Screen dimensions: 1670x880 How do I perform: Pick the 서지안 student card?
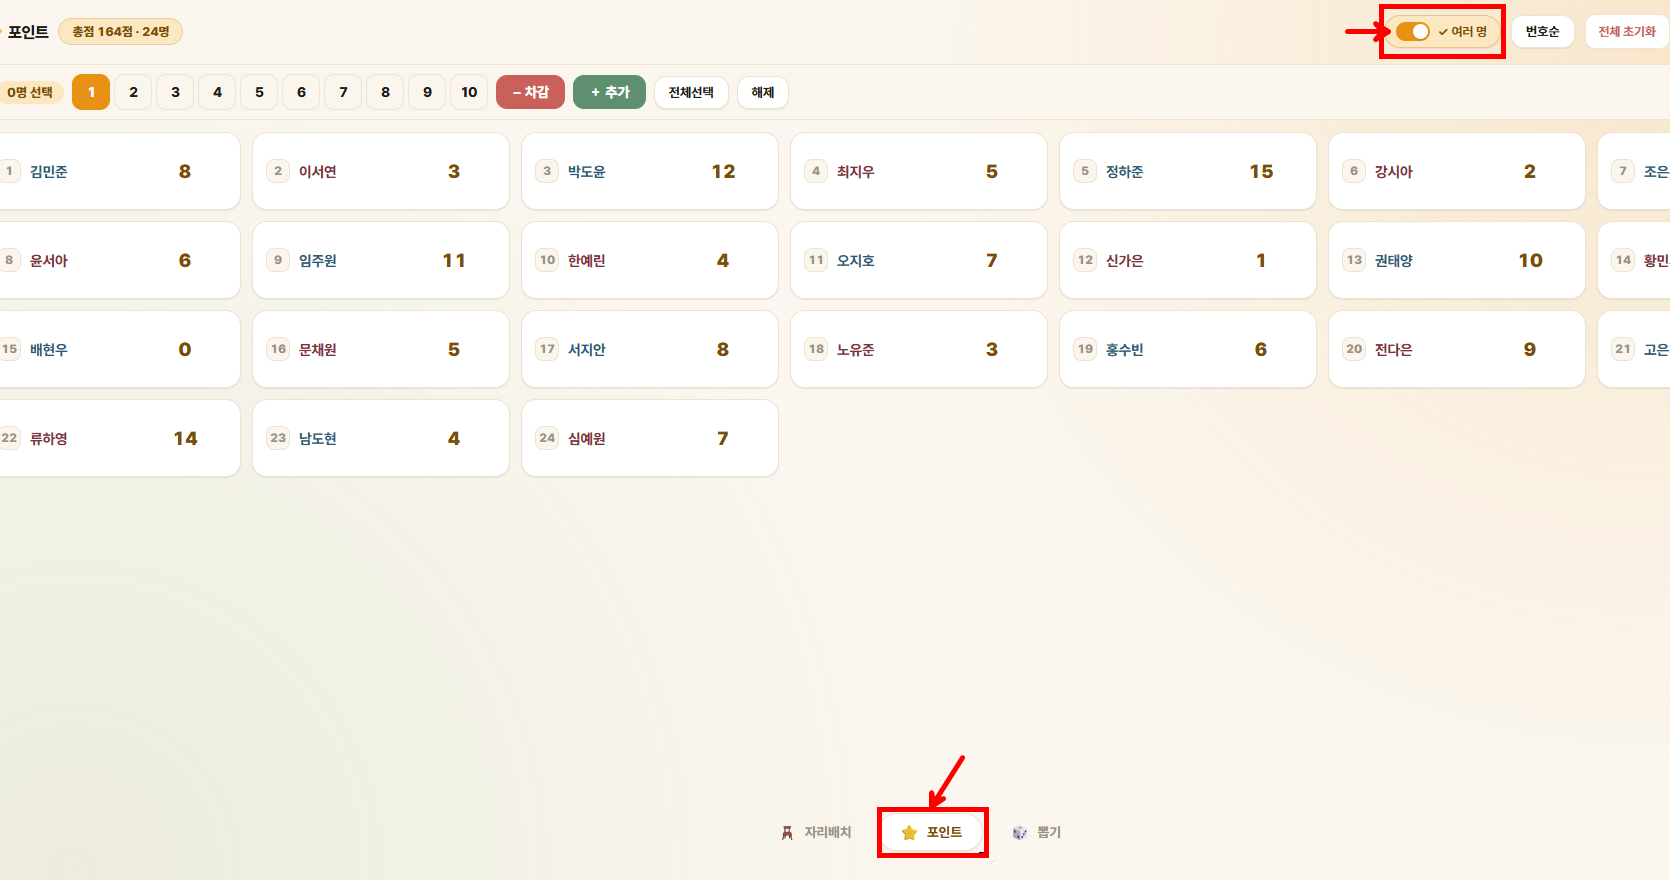(650, 349)
